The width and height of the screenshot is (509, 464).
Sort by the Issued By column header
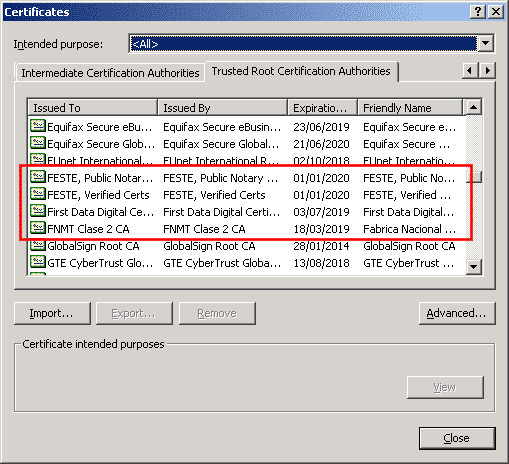point(222,108)
